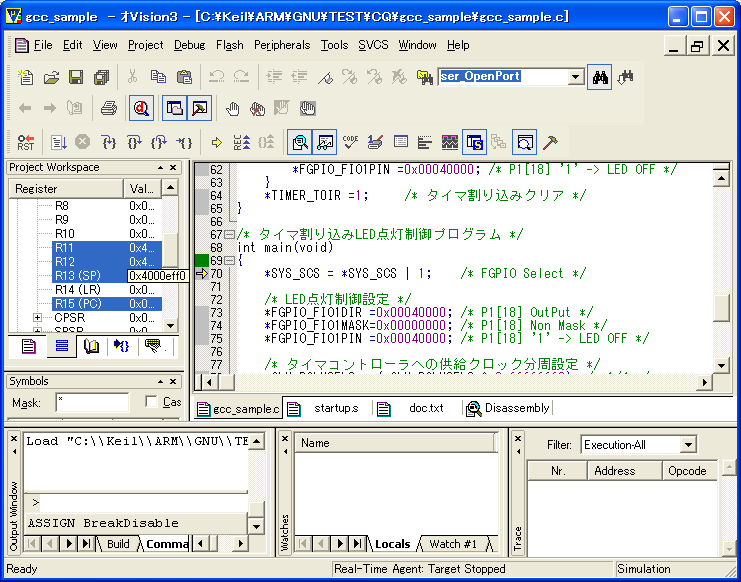Switch to Files tab in Project Workspace
The image size is (741, 582).
point(28,347)
